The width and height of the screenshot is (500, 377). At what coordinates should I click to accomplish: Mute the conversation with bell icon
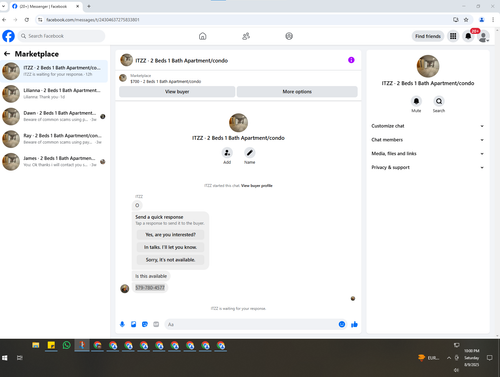[x=416, y=101]
